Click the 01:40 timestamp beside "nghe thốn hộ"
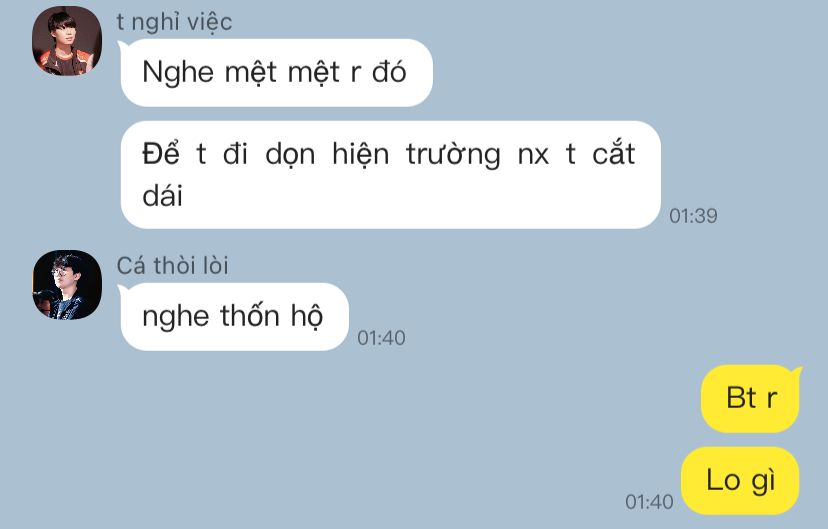 click(x=381, y=338)
